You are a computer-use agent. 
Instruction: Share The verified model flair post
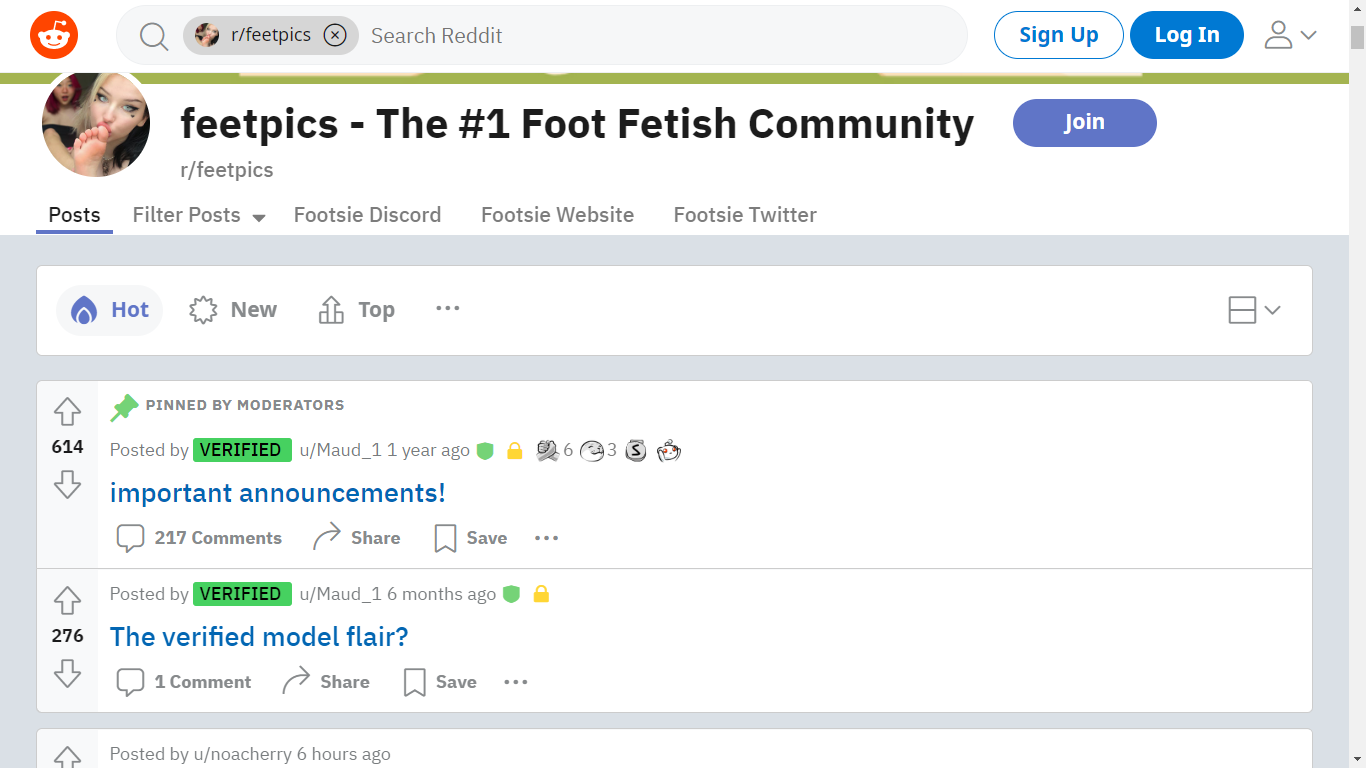click(326, 682)
